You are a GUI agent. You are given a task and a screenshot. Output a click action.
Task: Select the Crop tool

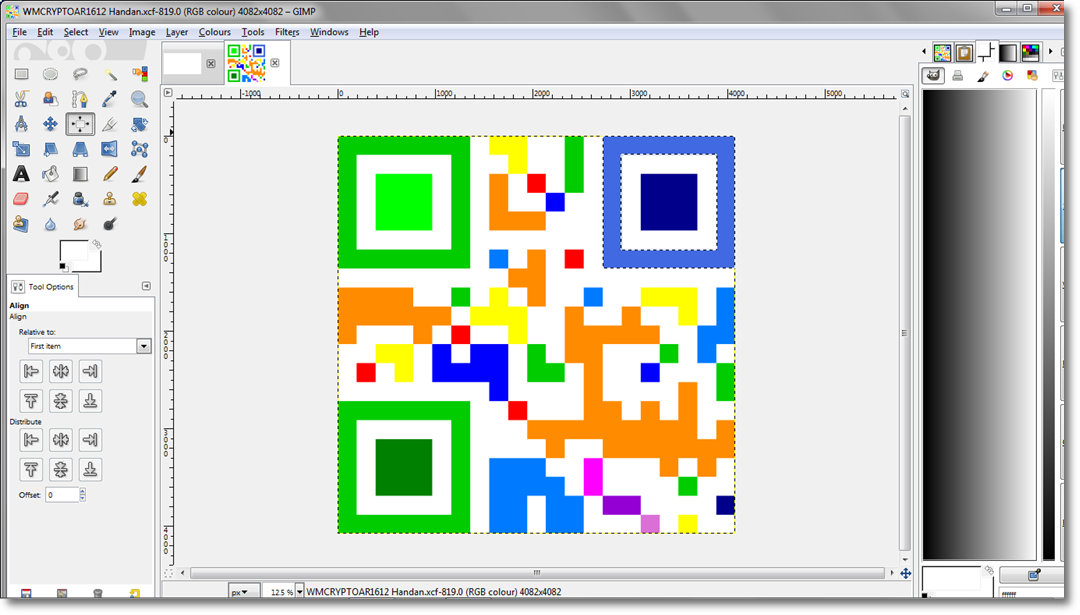coord(110,124)
